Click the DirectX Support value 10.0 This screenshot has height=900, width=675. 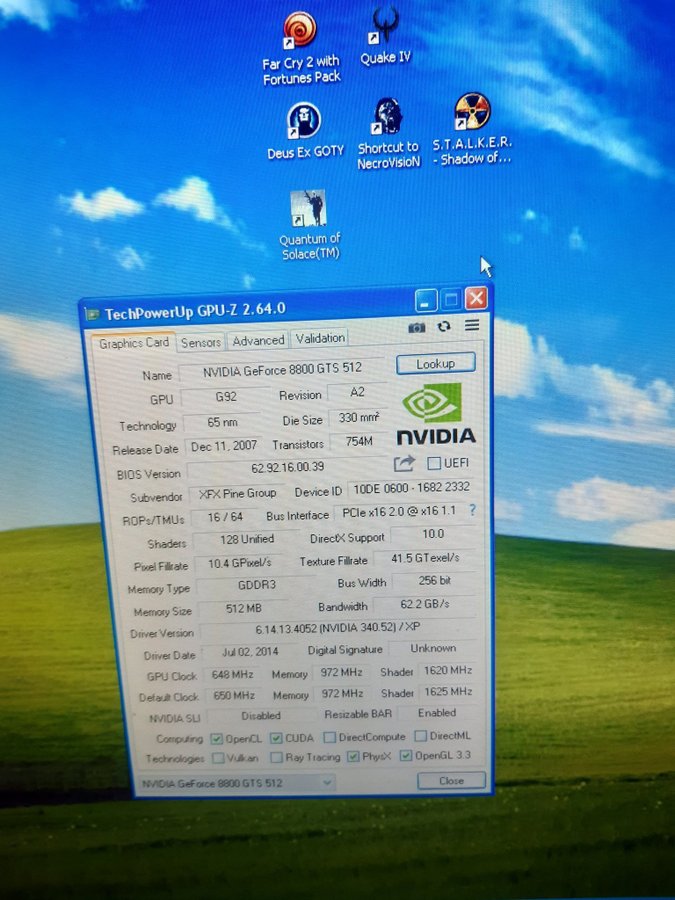pos(433,534)
